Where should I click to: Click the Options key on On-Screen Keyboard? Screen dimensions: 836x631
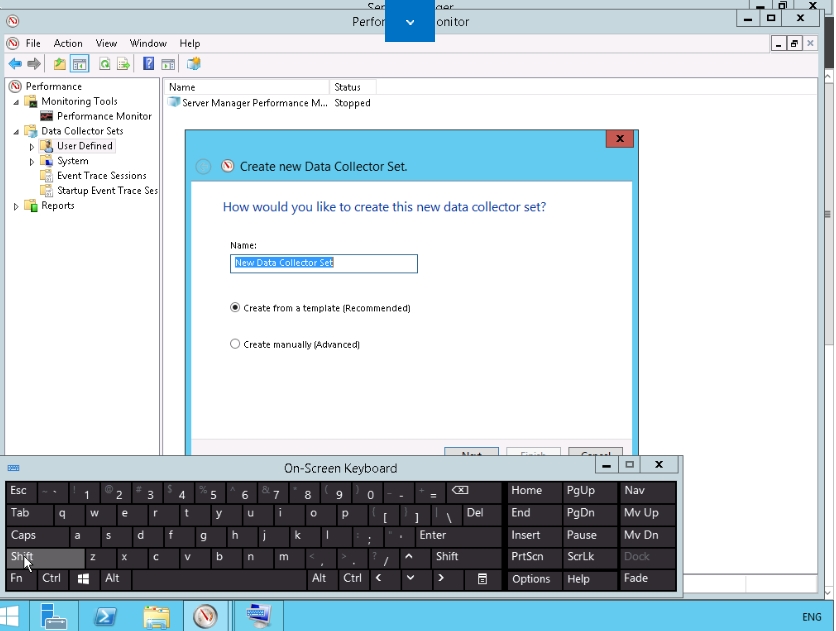[x=534, y=579]
